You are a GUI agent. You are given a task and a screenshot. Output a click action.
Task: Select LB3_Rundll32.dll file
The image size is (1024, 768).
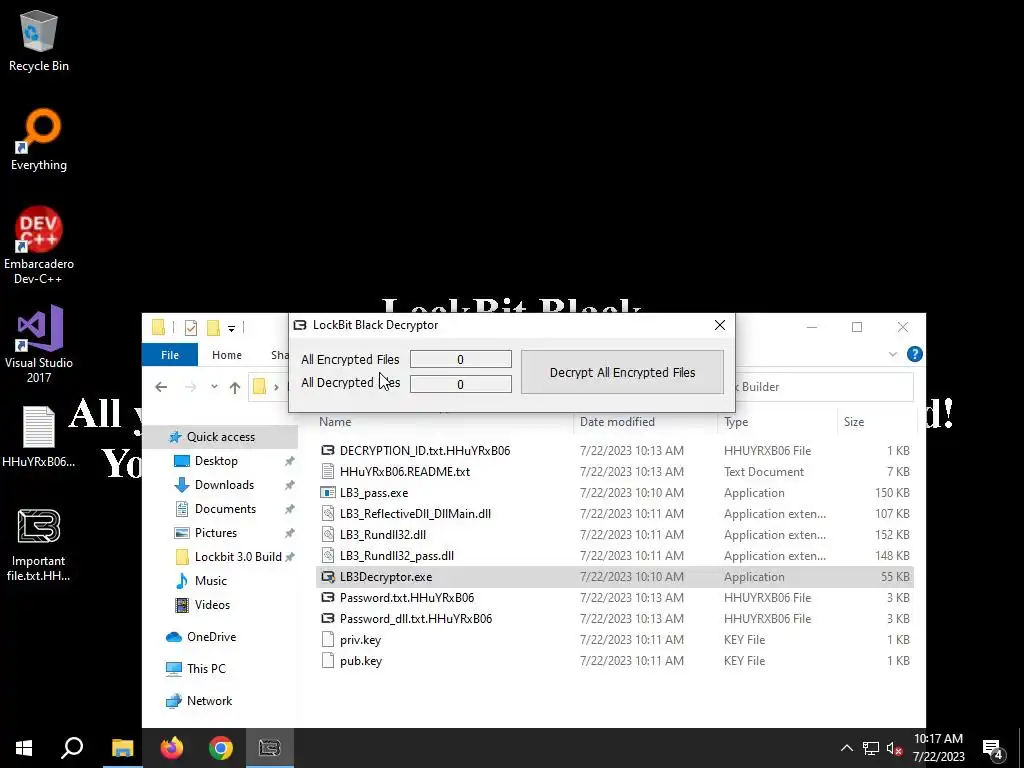(x=382, y=534)
